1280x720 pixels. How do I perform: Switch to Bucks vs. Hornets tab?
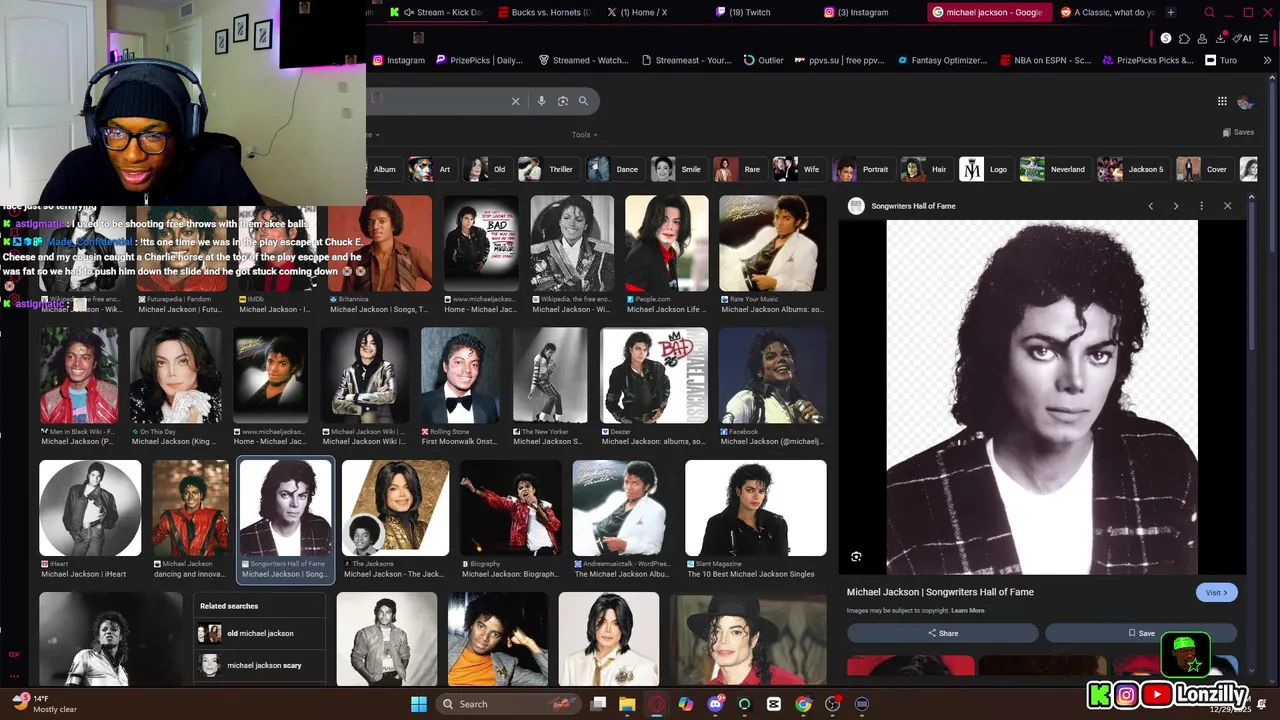pyautogui.click(x=544, y=12)
